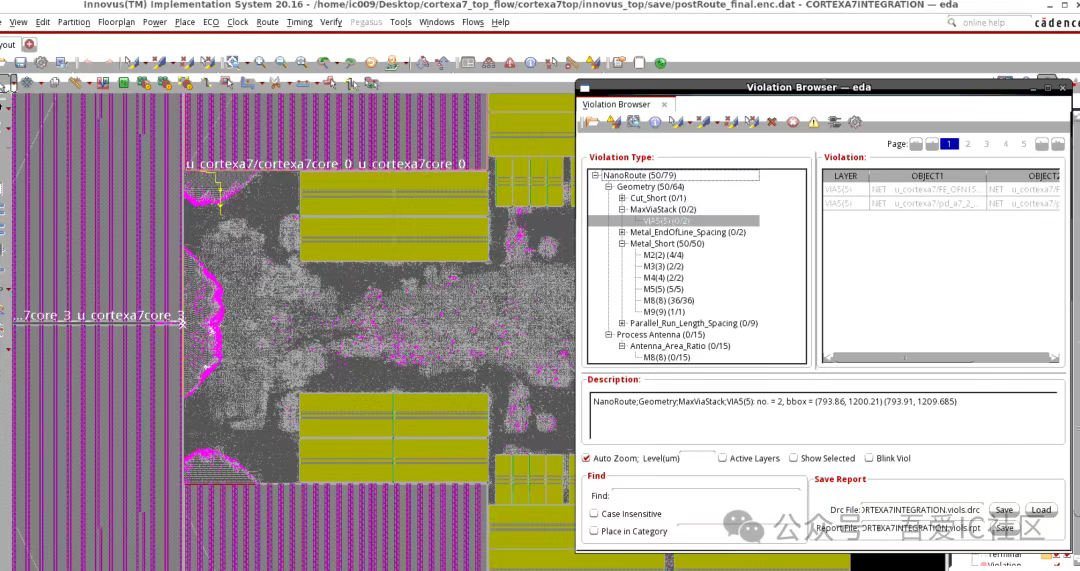Click the red circle clear violations icon
1080x571 pixels.
click(x=793, y=122)
